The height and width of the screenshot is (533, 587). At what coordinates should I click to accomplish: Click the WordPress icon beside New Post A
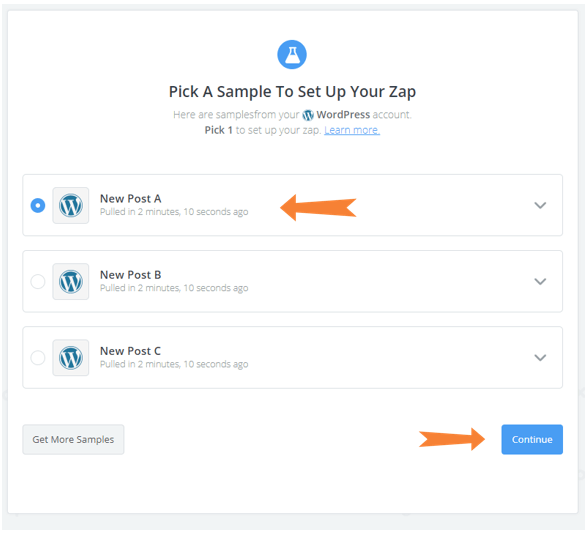pos(71,205)
